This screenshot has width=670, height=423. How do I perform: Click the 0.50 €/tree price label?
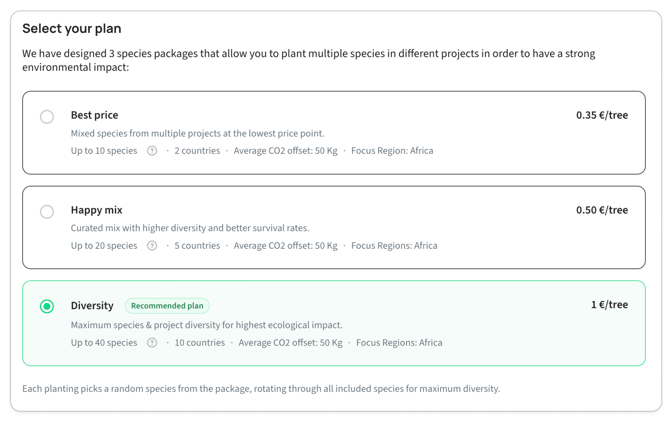pyautogui.click(x=602, y=210)
